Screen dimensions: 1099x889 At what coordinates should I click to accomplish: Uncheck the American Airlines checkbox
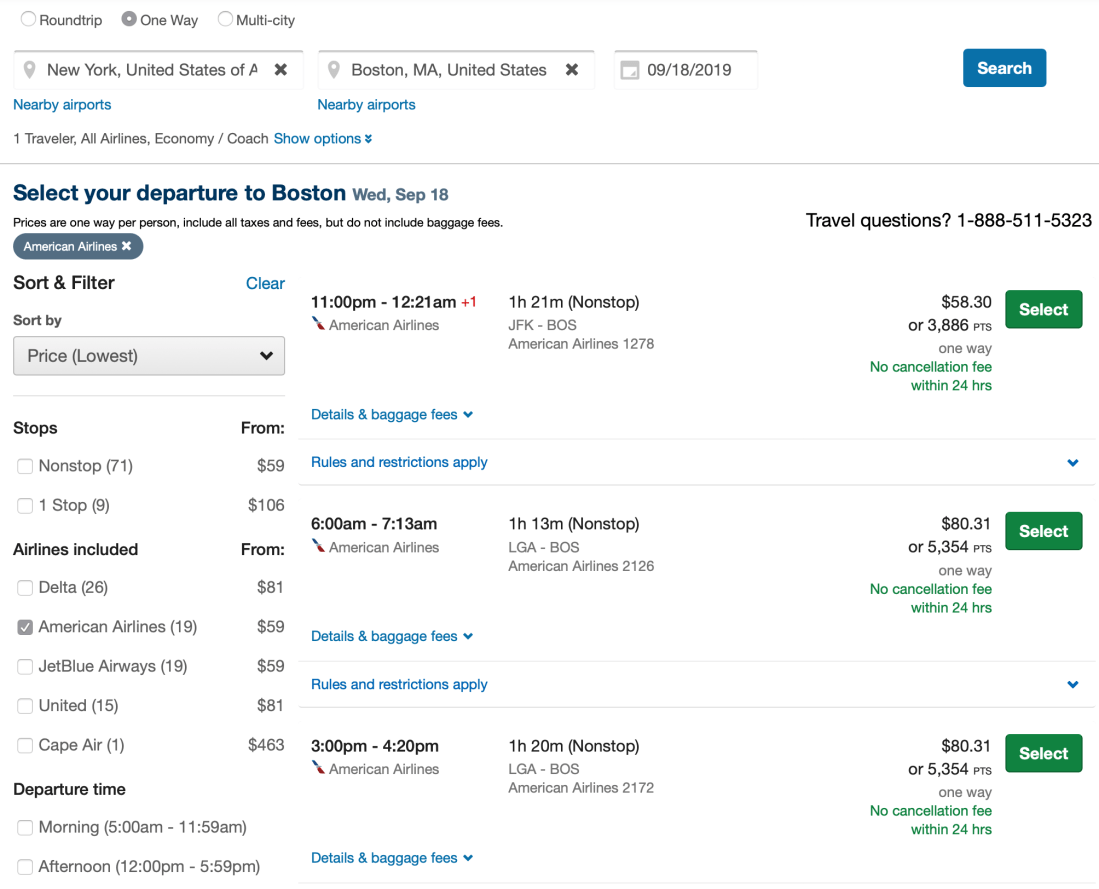tap(25, 627)
